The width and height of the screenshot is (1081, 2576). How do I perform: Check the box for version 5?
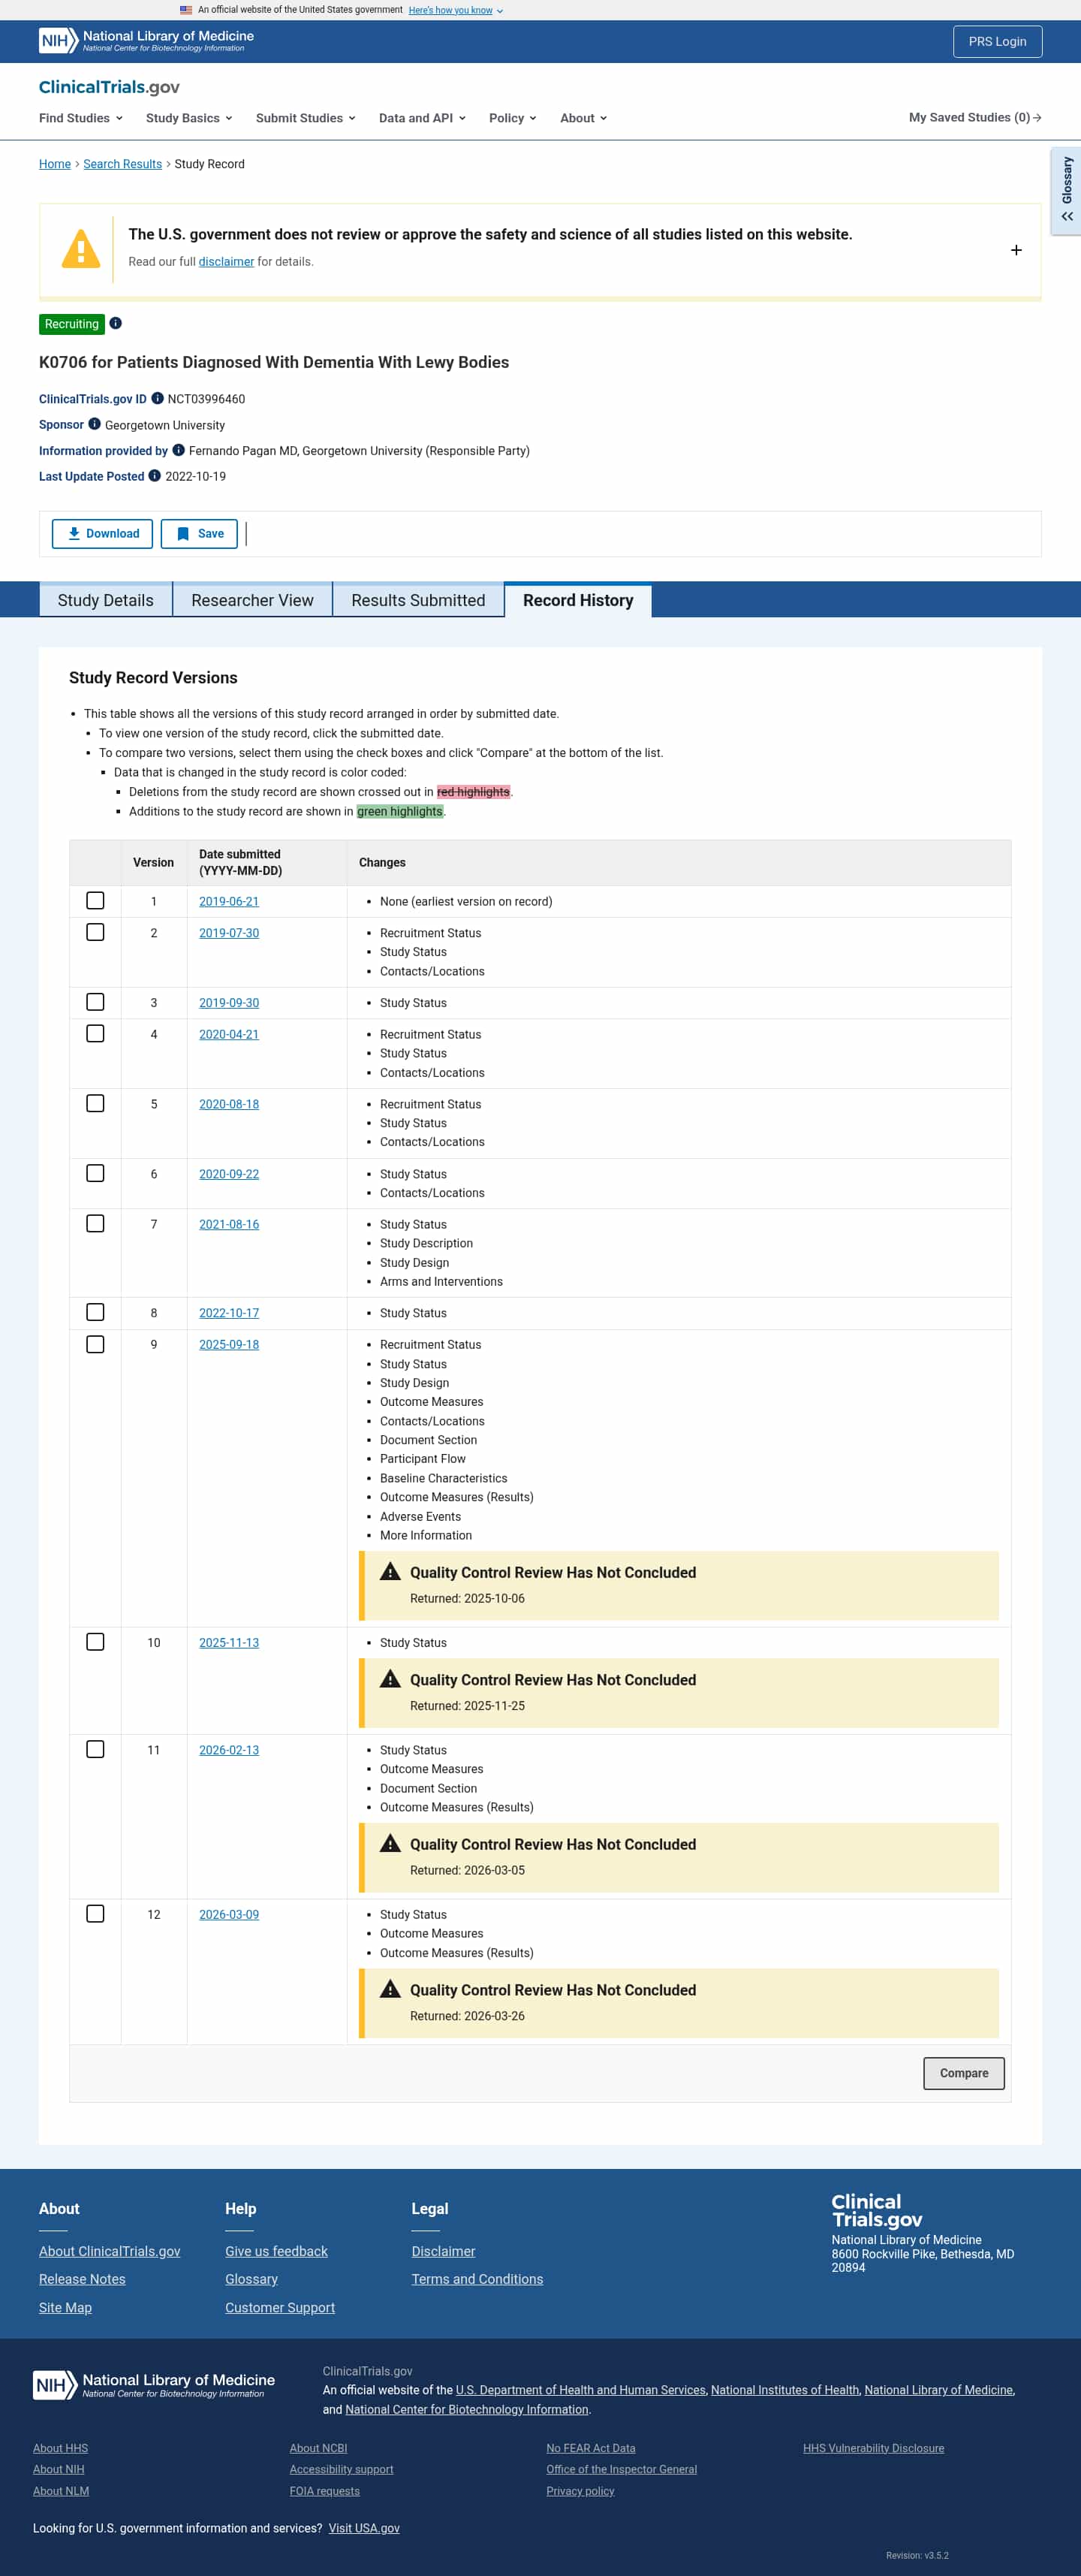pos(95,1103)
